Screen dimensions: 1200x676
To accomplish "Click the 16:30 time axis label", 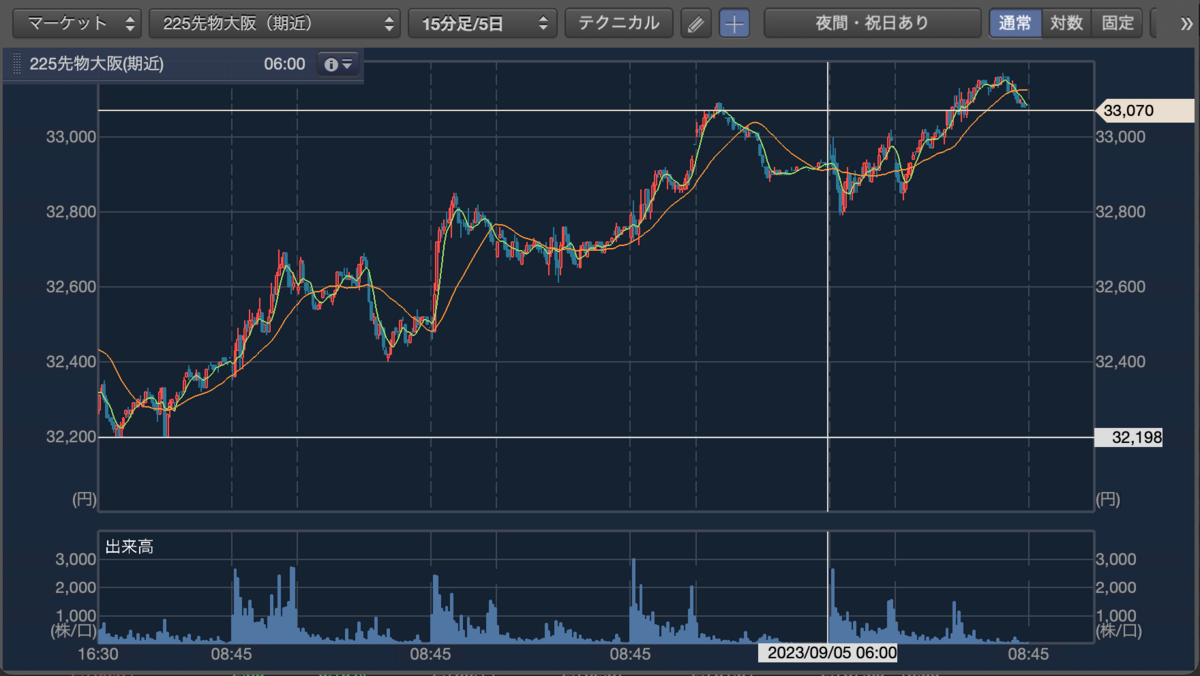I will [x=99, y=653].
